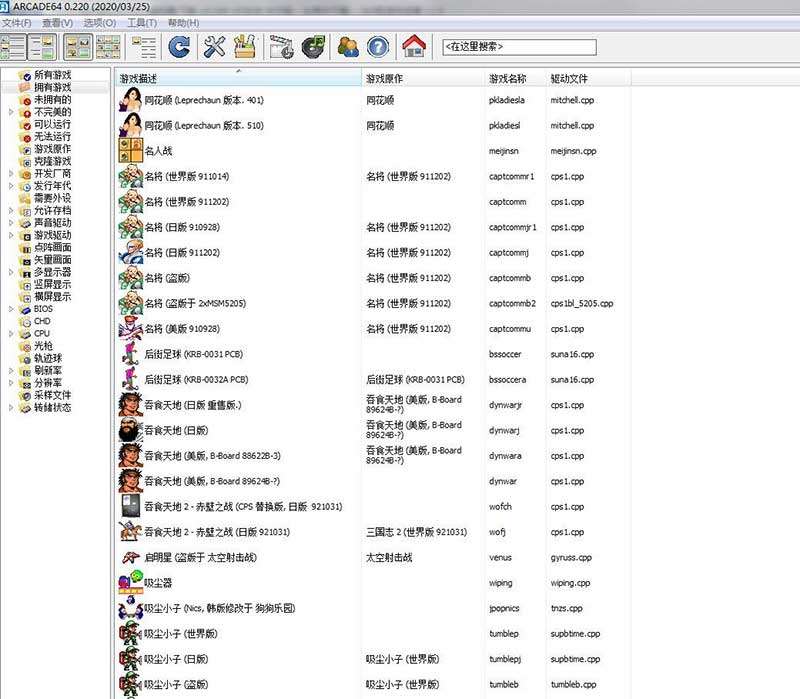Toggle the screenshot panel toolbar icon
Viewport: 800px width, 699px height.
pos(42,47)
